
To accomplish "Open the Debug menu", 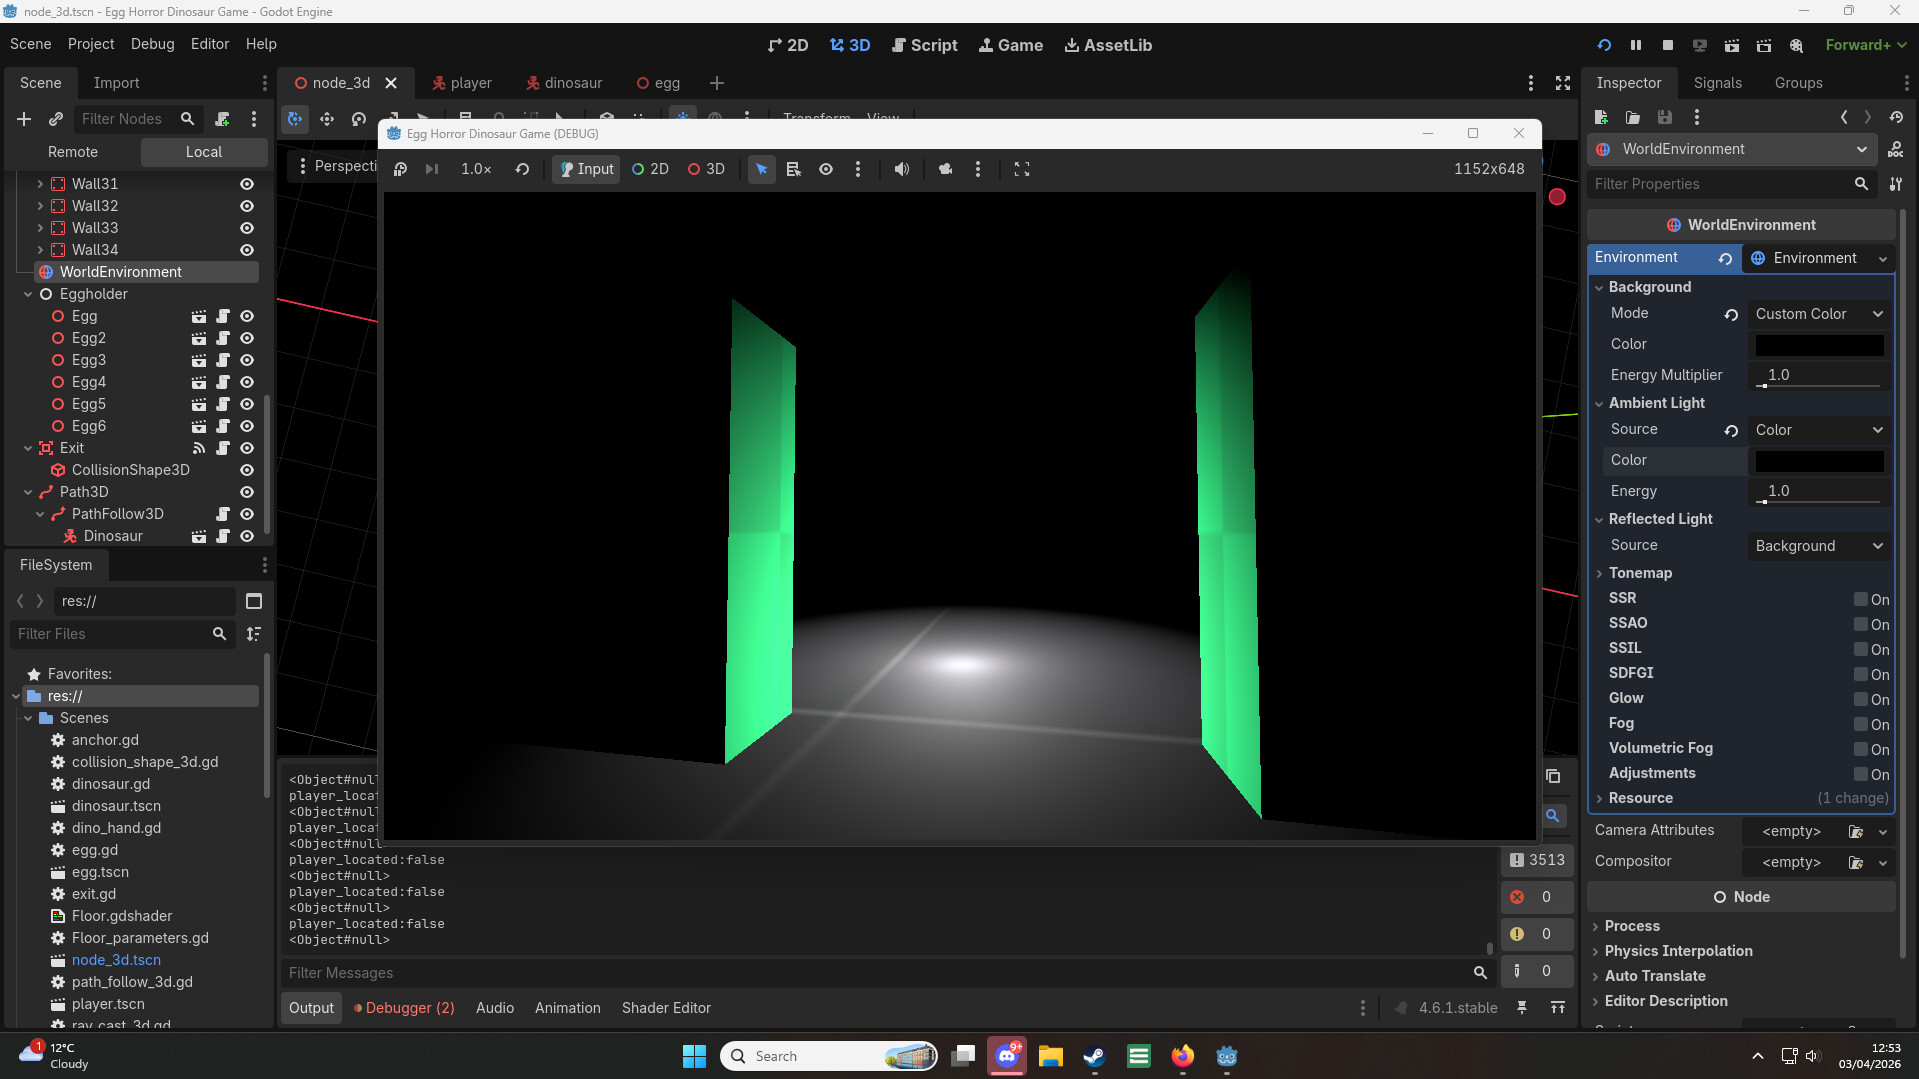I will pyautogui.click(x=152, y=44).
